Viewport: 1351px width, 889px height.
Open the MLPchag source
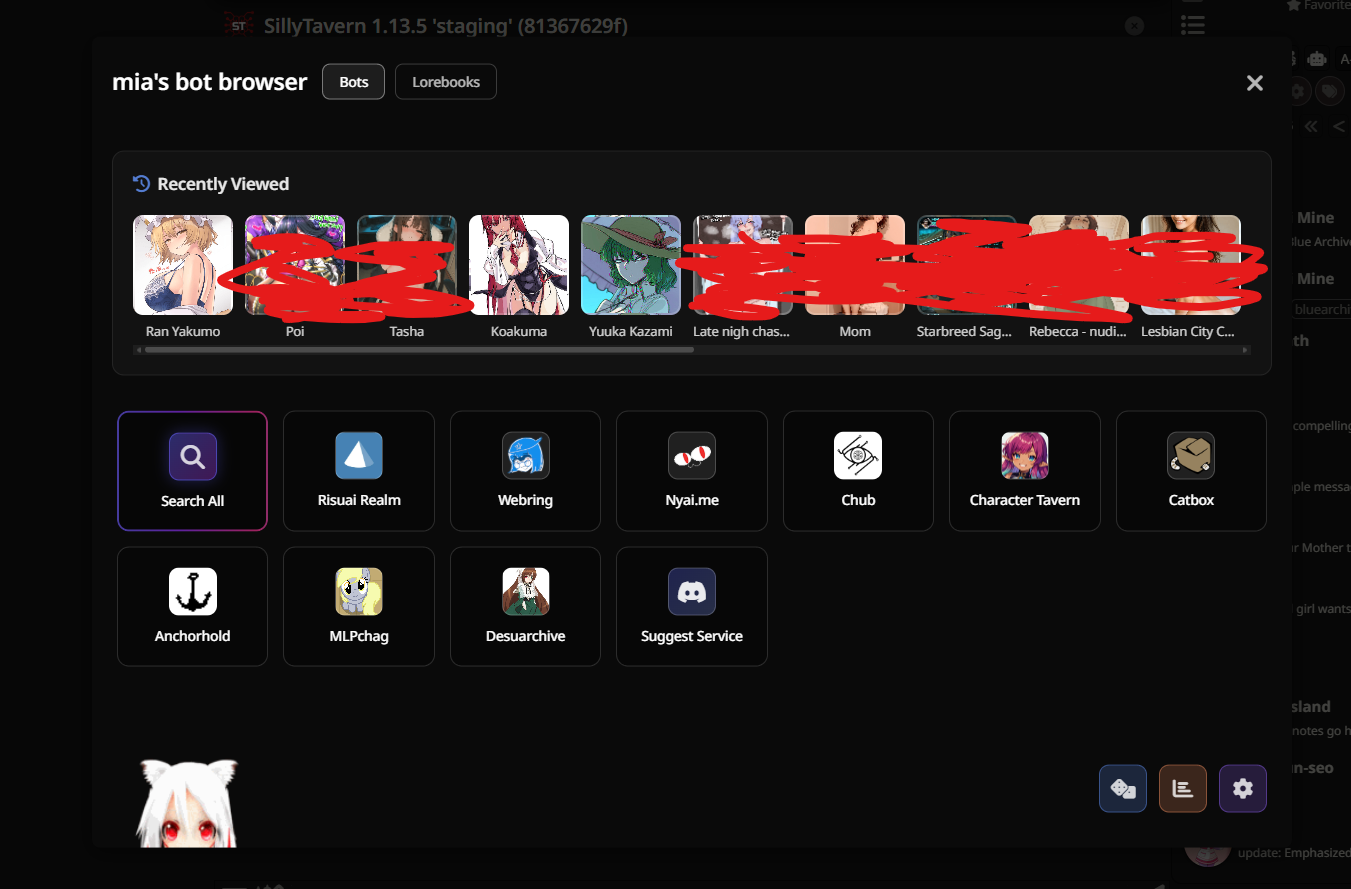coord(359,606)
